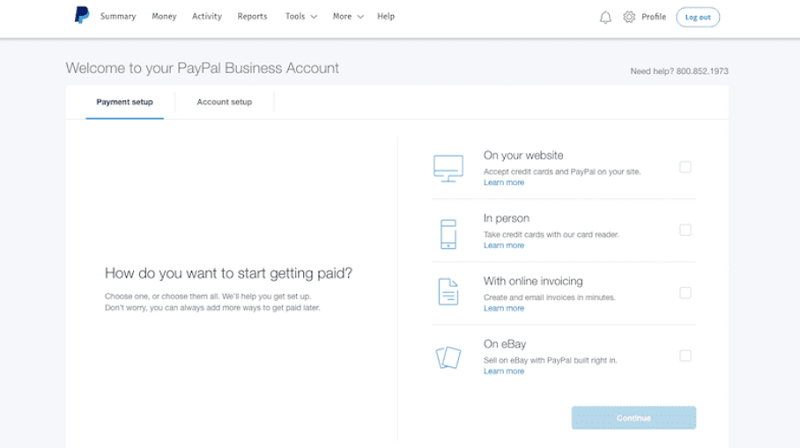Screen dimensions: 800x448
Task: Click 'Sell on eBay with PayPal built right in' text
Action: (x=551, y=360)
